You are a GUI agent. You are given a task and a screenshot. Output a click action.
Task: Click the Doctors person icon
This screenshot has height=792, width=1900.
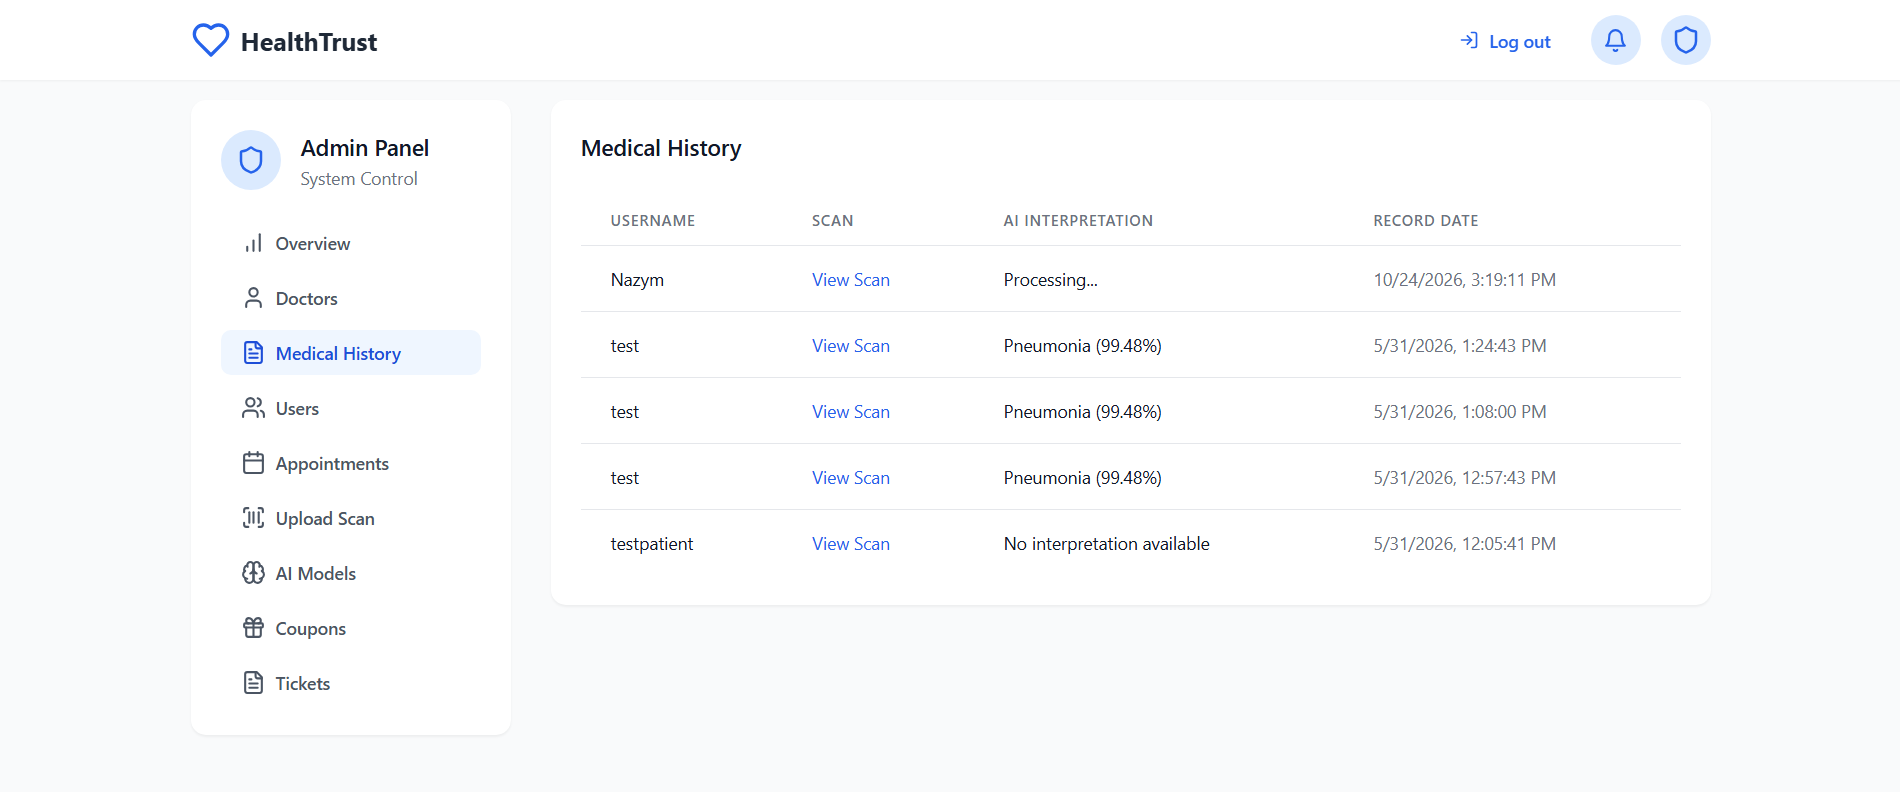[253, 298]
